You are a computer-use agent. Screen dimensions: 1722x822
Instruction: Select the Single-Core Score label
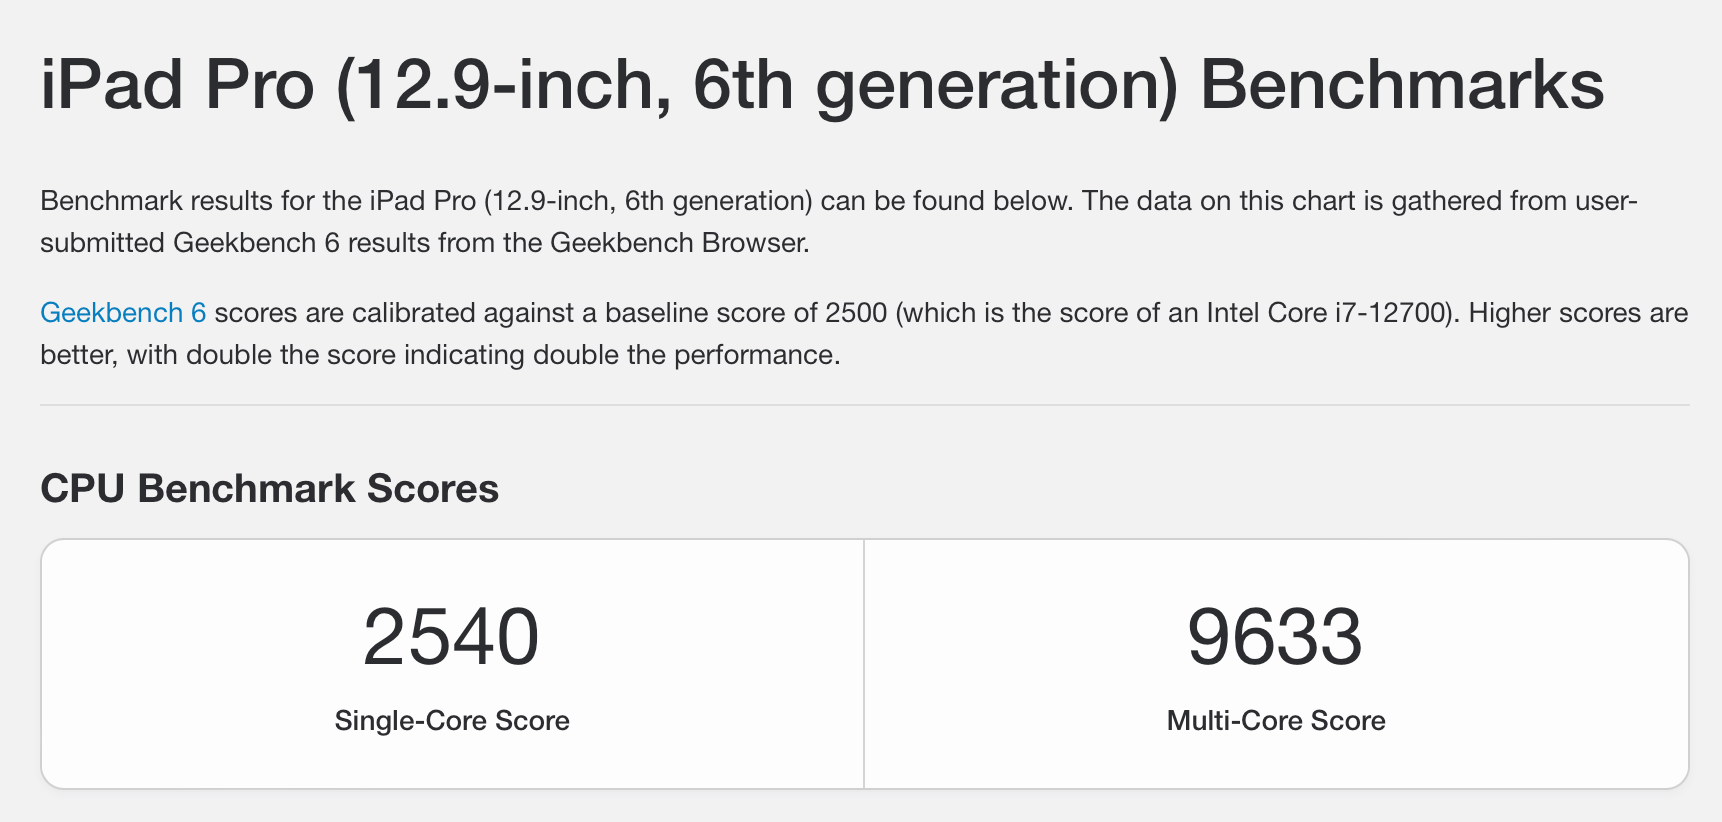point(452,720)
